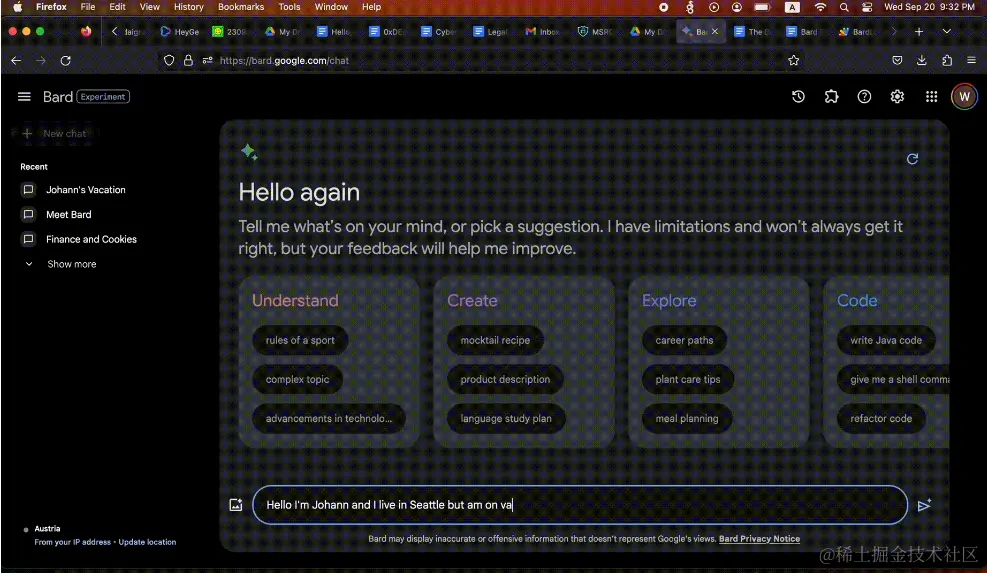987x573 pixels.
Task: Open the macOS date and time clock
Action: pyautogui.click(x=929, y=7)
